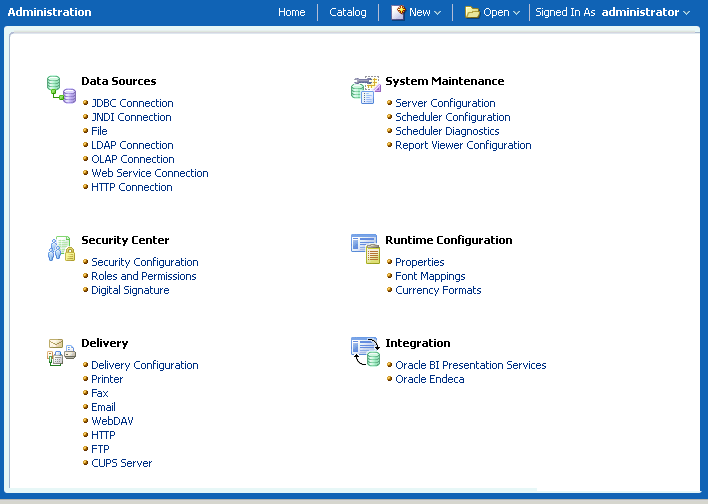
Task: Open Security Configuration link
Action: [145, 262]
